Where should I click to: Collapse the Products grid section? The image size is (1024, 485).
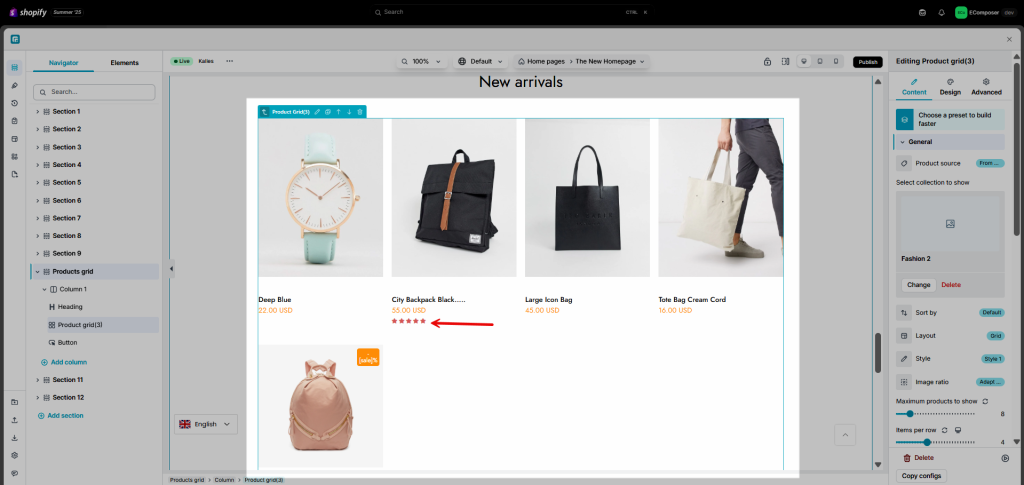pyautogui.click(x=37, y=272)
